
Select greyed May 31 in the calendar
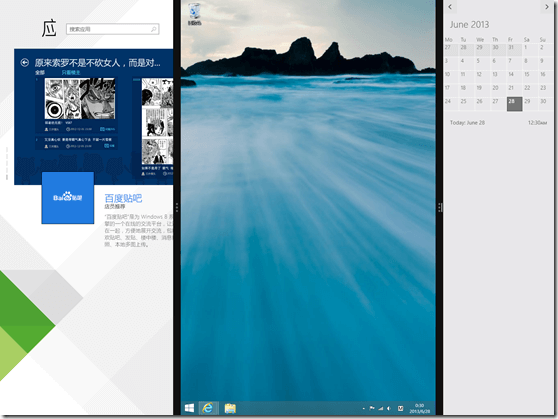[x=515, y=49]
